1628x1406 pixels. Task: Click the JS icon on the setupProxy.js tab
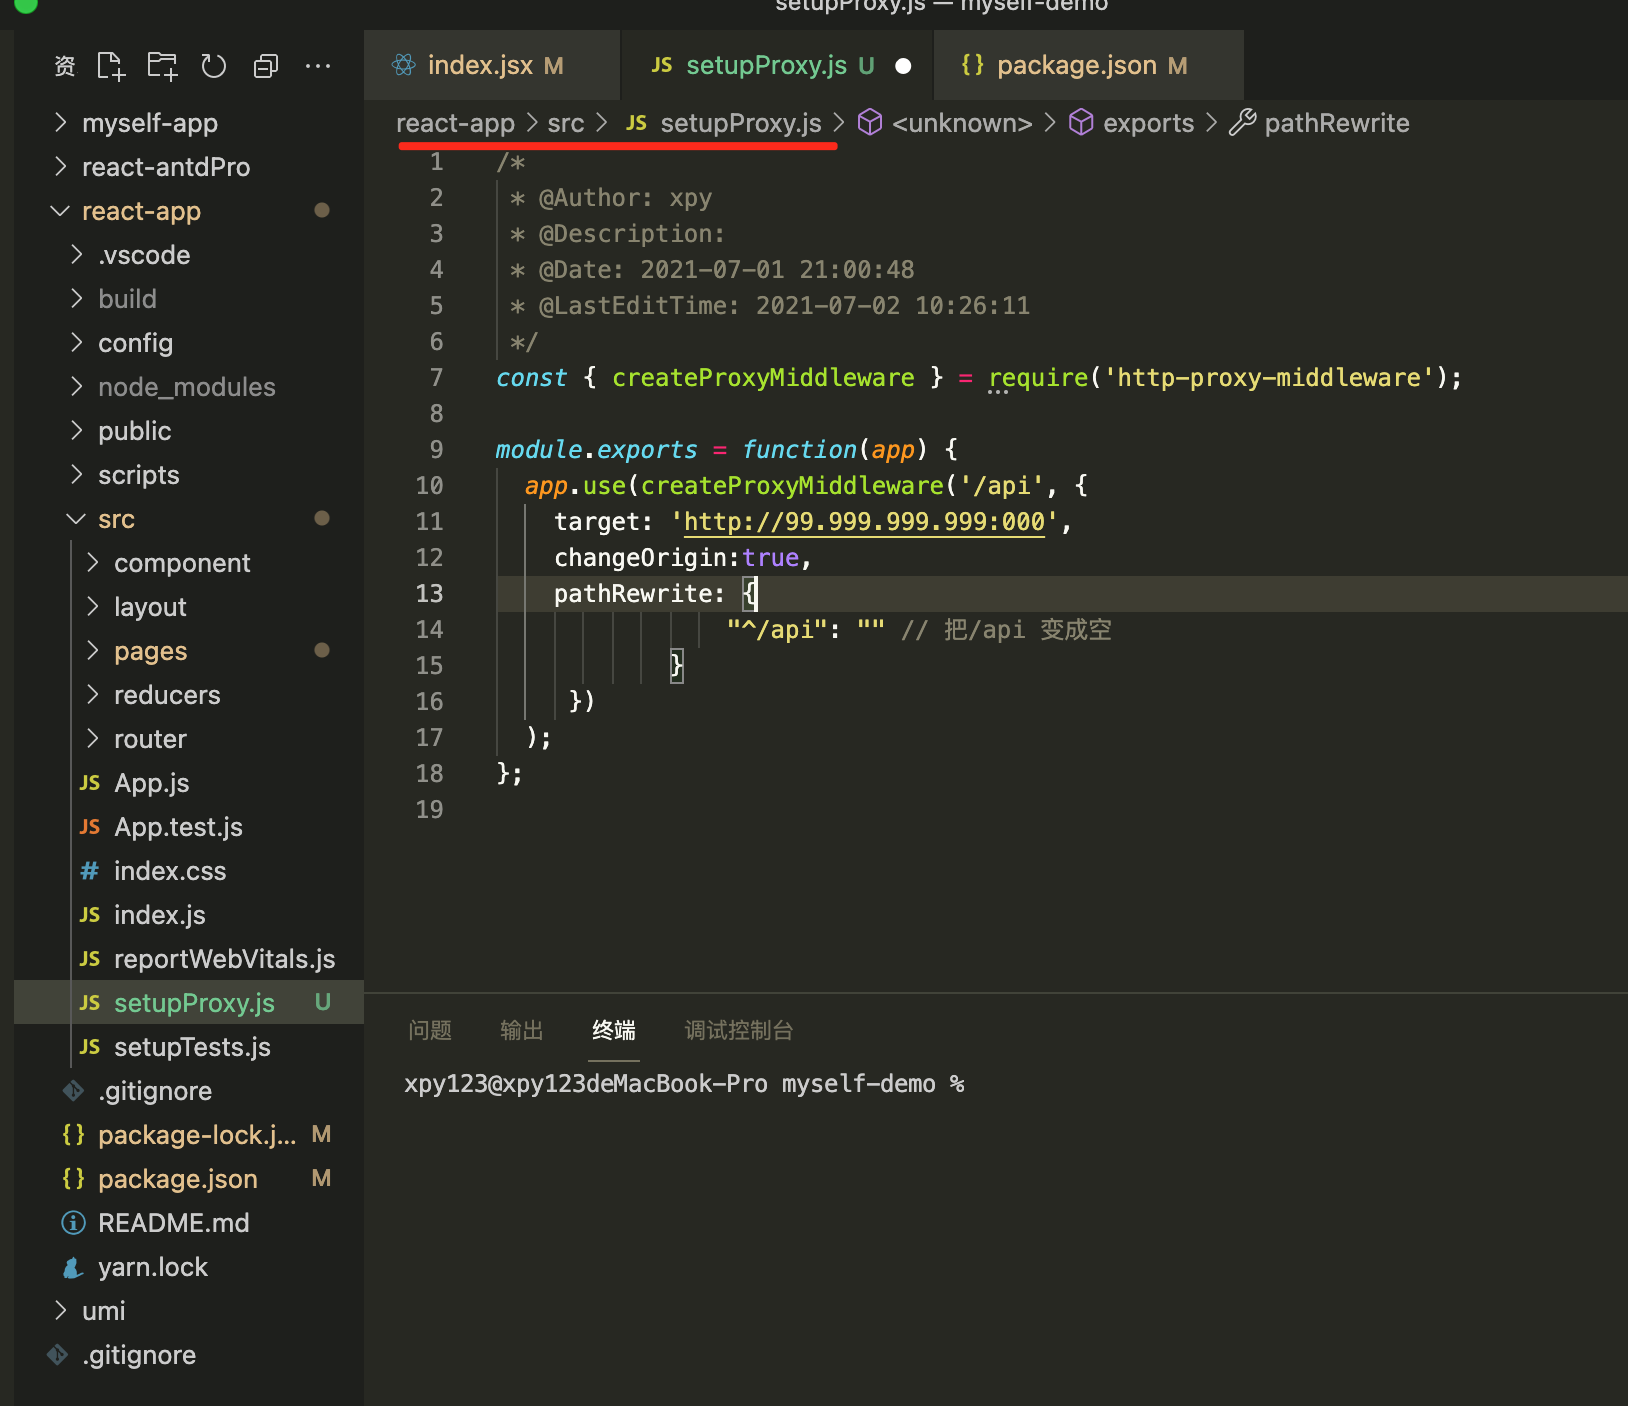point(661,64)
